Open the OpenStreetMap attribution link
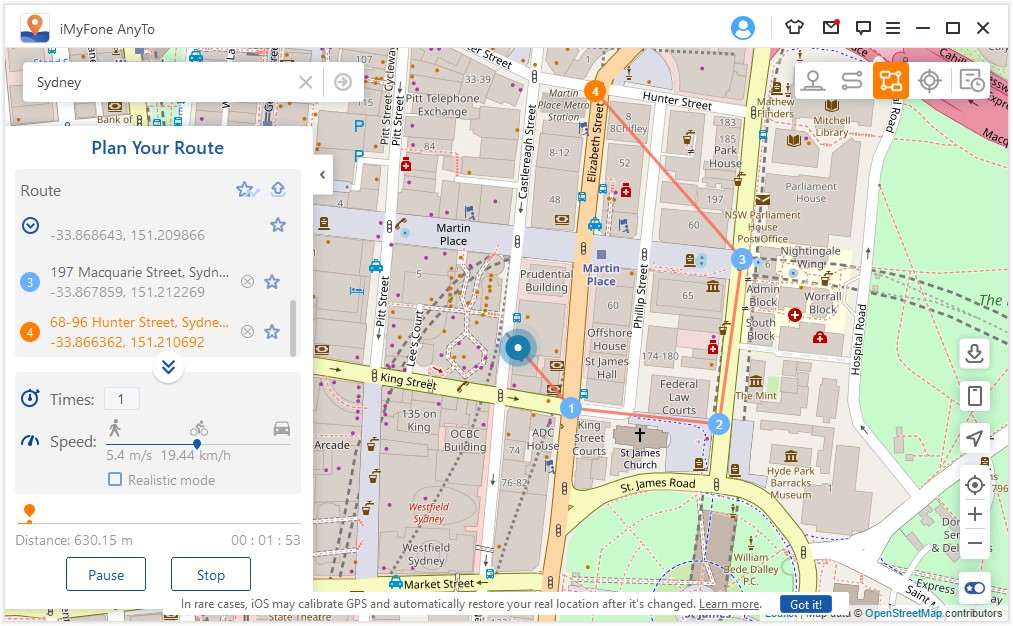 pos(903,613)
